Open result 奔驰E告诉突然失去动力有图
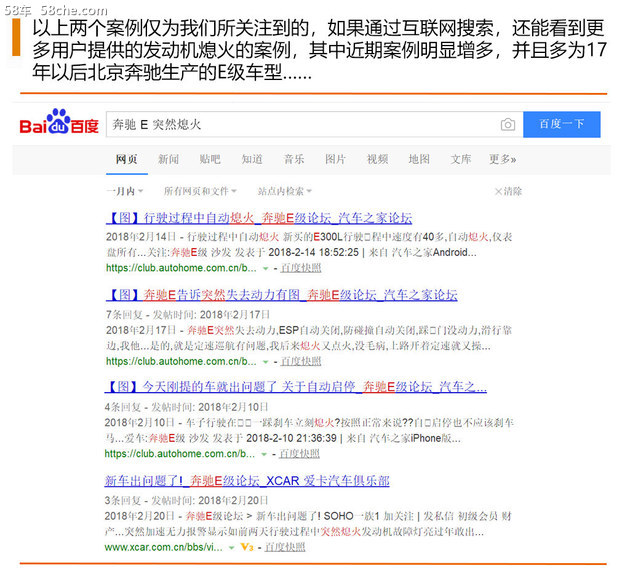This screenshot has height=581, width=630. [282, 295]
